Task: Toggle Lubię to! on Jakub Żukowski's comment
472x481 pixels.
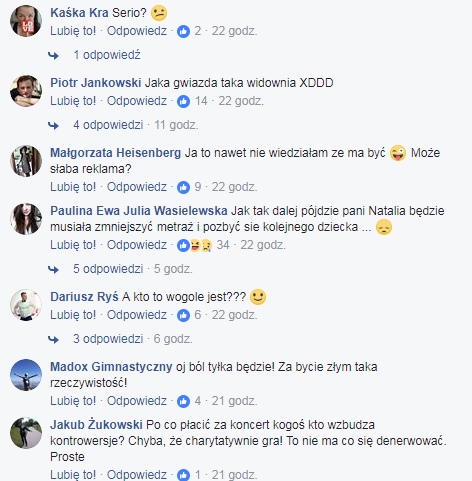Action: pos(73,474)
